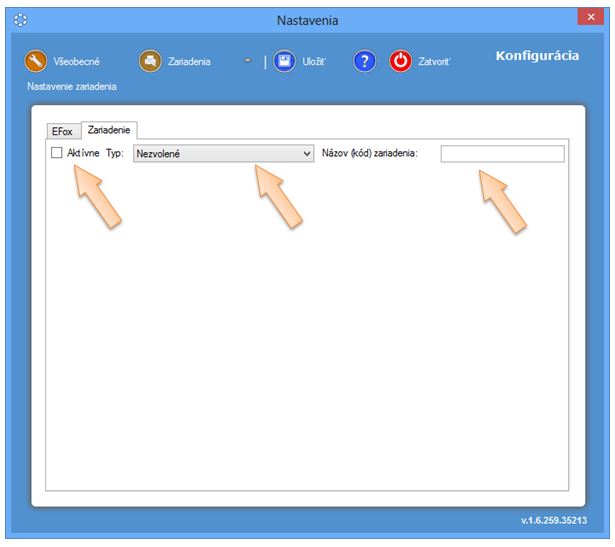Click the Všeobecné text label in toolbar

point(77,62)
